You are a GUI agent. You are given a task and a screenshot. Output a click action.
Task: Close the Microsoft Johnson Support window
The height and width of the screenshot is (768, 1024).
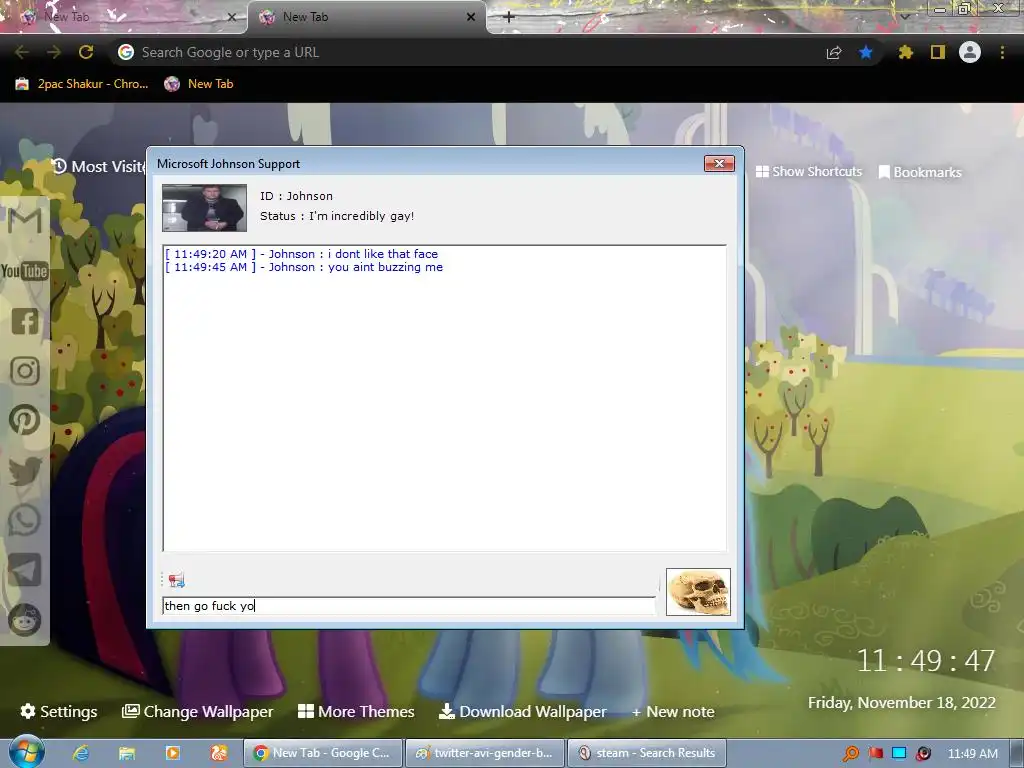[x=719, y=163]
